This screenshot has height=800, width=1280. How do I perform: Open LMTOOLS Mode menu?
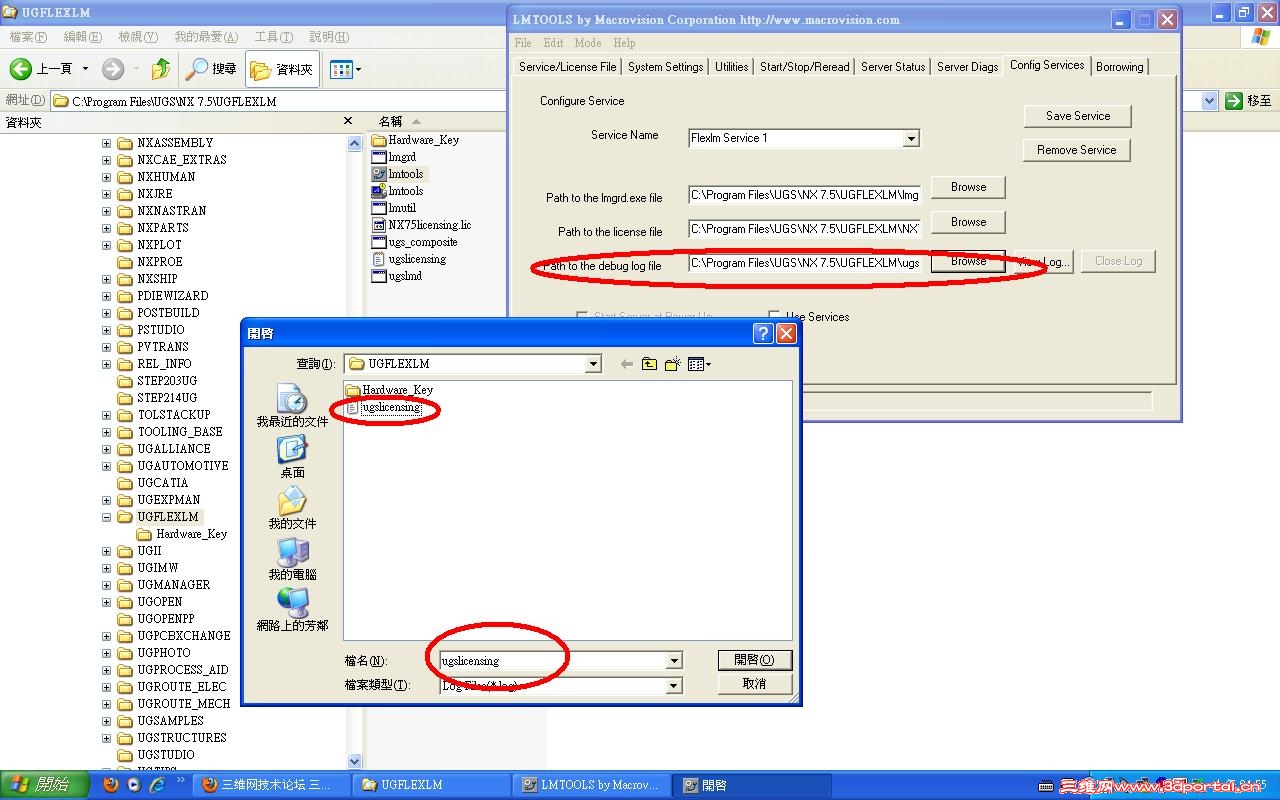coord(588,43)
